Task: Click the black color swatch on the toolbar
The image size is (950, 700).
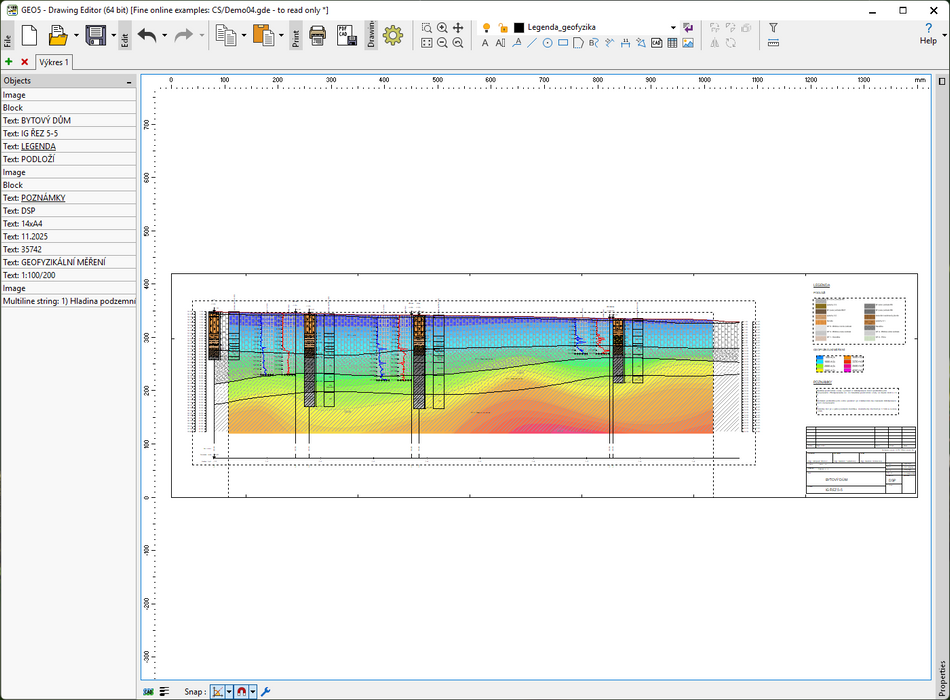Action: click(x=519, y=27)
